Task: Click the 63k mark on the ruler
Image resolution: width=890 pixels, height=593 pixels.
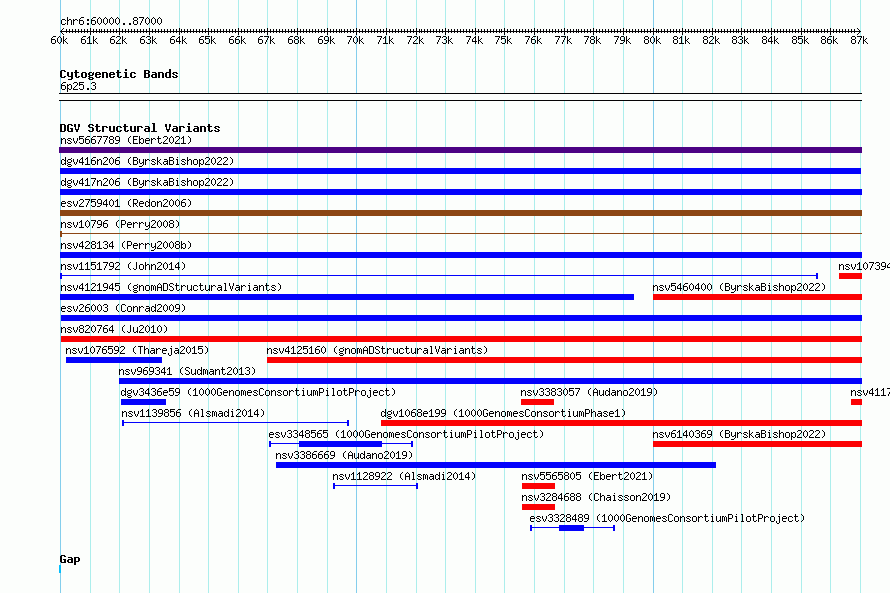Action: click(x=148, y=40)
